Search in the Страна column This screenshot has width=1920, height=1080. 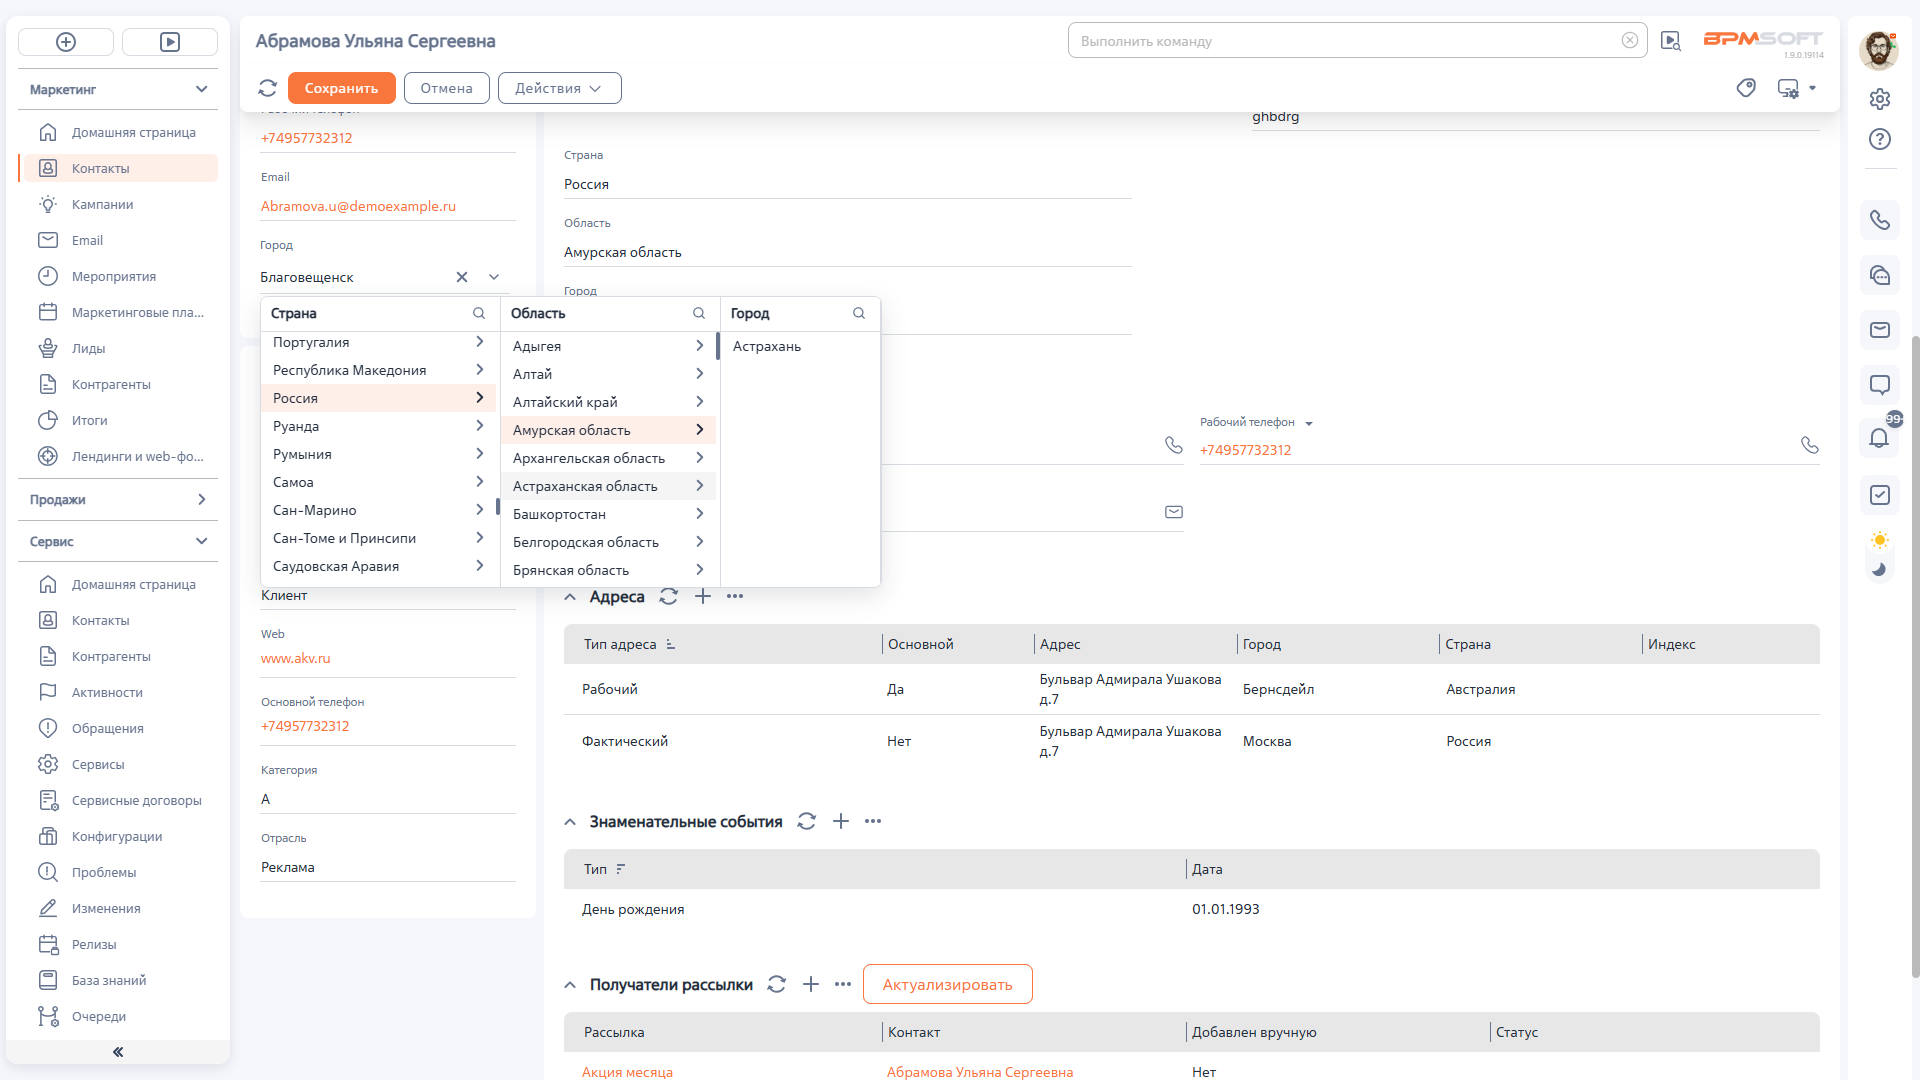479,313
